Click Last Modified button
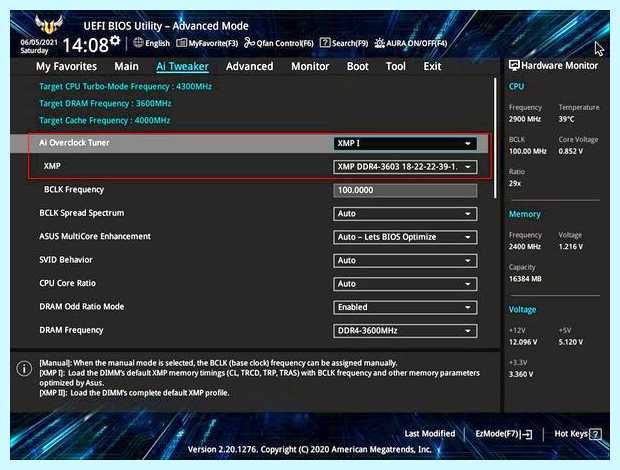Screen dimensions: 620x470 click(429, 434)
